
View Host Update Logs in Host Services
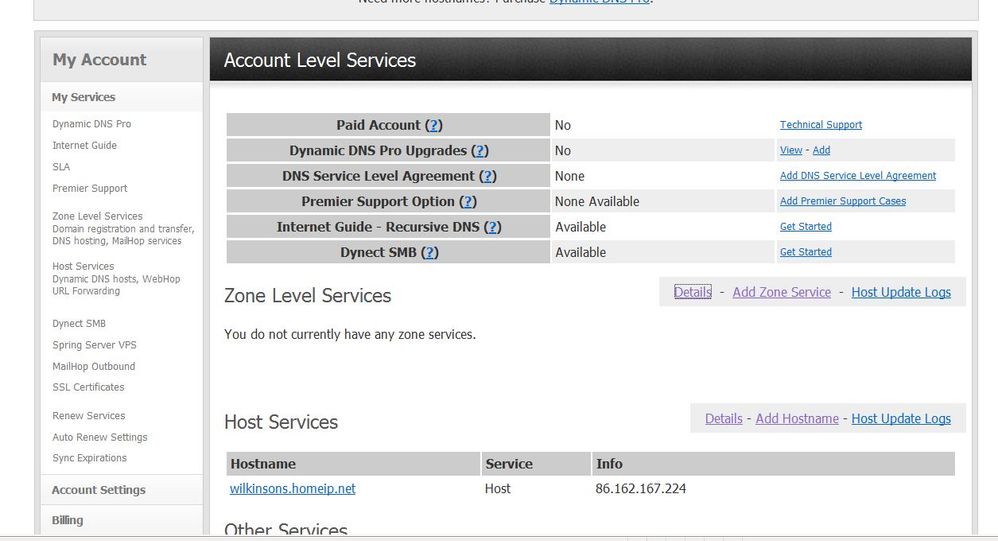[x=900, y=419]
